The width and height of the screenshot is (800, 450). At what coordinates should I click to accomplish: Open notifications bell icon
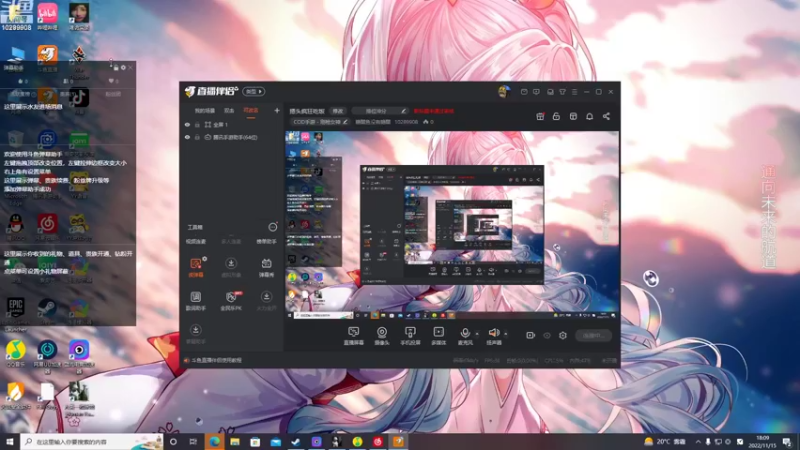589,116
